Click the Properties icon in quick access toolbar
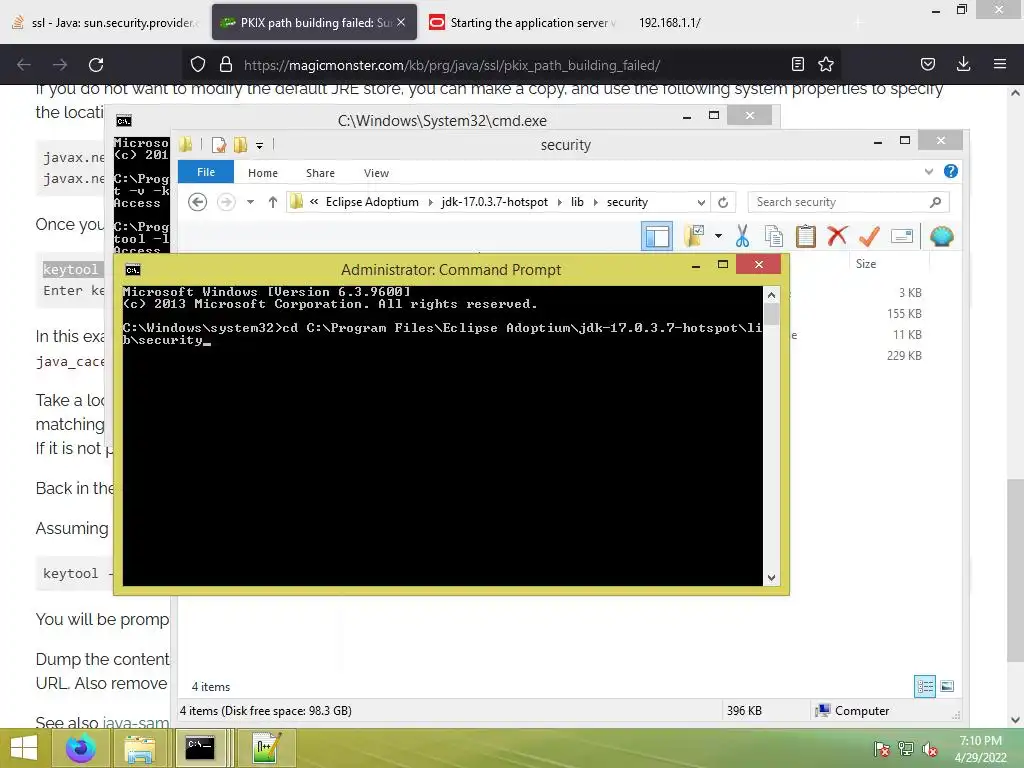Viewport: 1024px width, 768px height. click(x=219, y=144)
